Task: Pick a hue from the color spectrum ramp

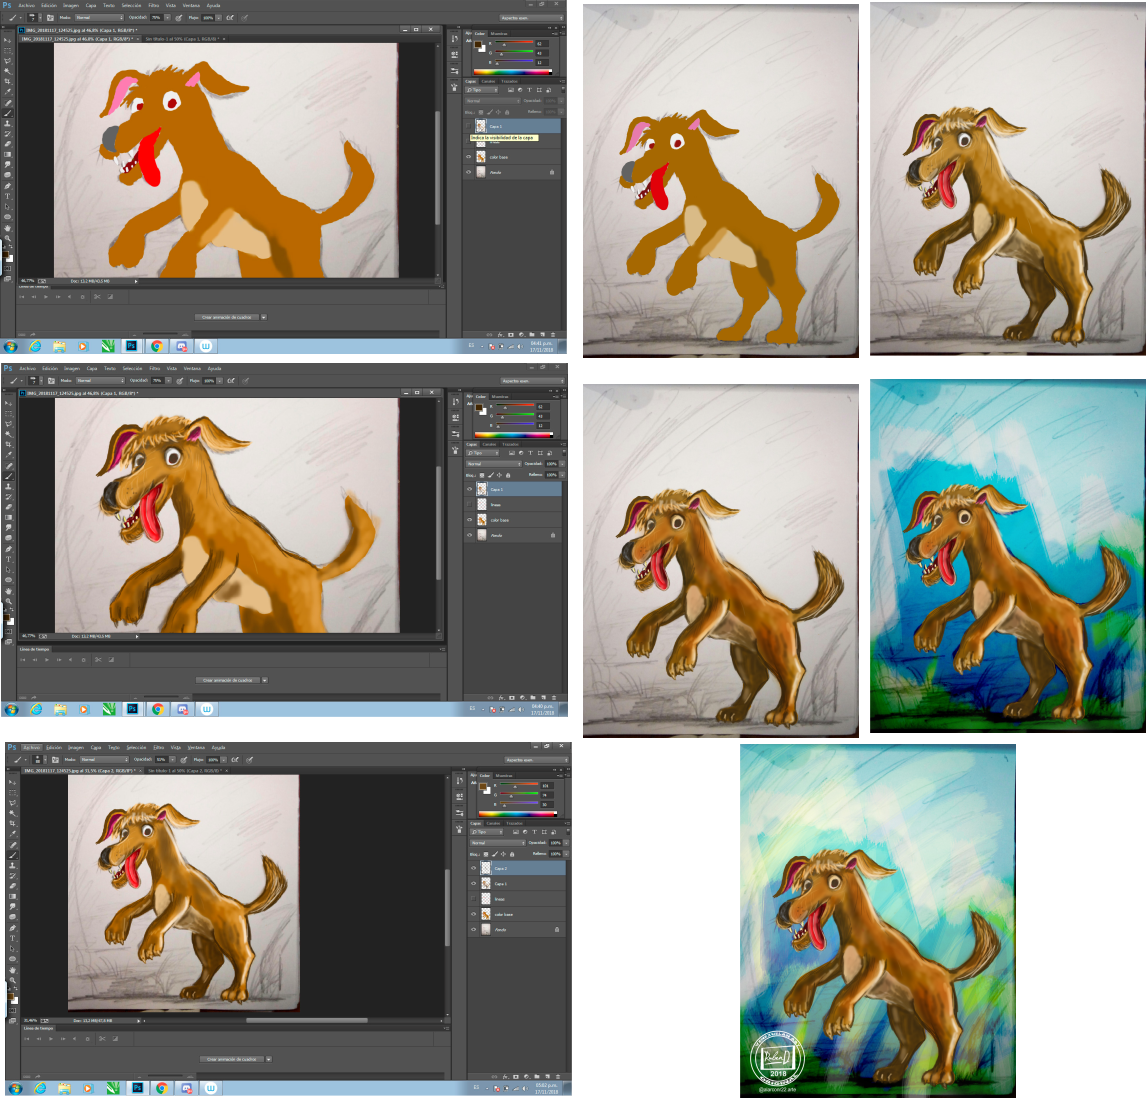Action: tap(512, 71)
